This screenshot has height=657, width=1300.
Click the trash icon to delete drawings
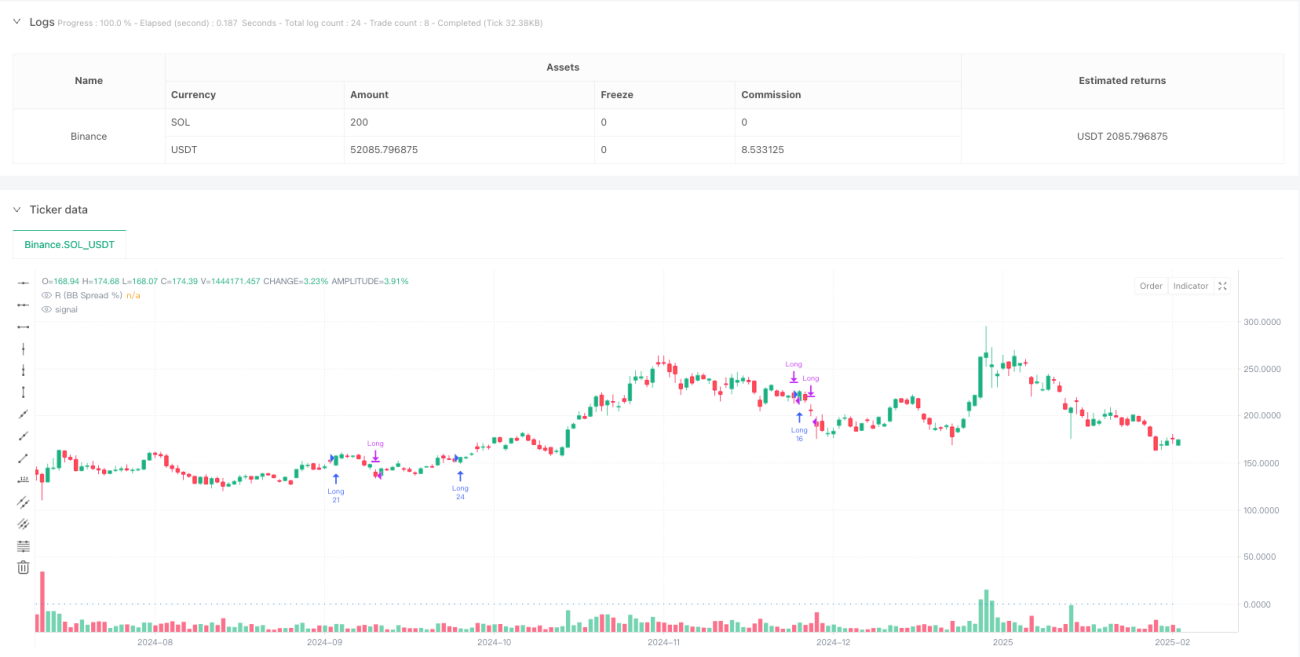click(23, 568)
